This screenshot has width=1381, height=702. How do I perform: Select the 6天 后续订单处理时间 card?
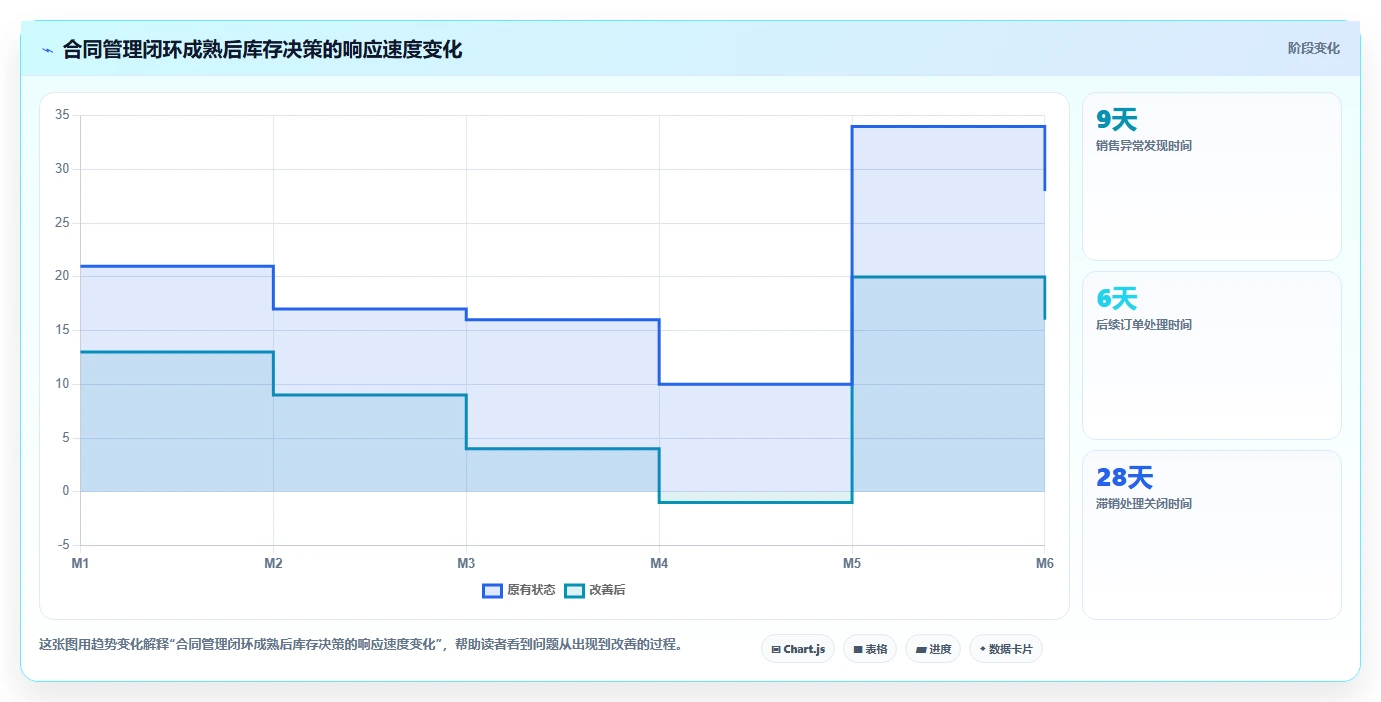(x=1211, y=356)
